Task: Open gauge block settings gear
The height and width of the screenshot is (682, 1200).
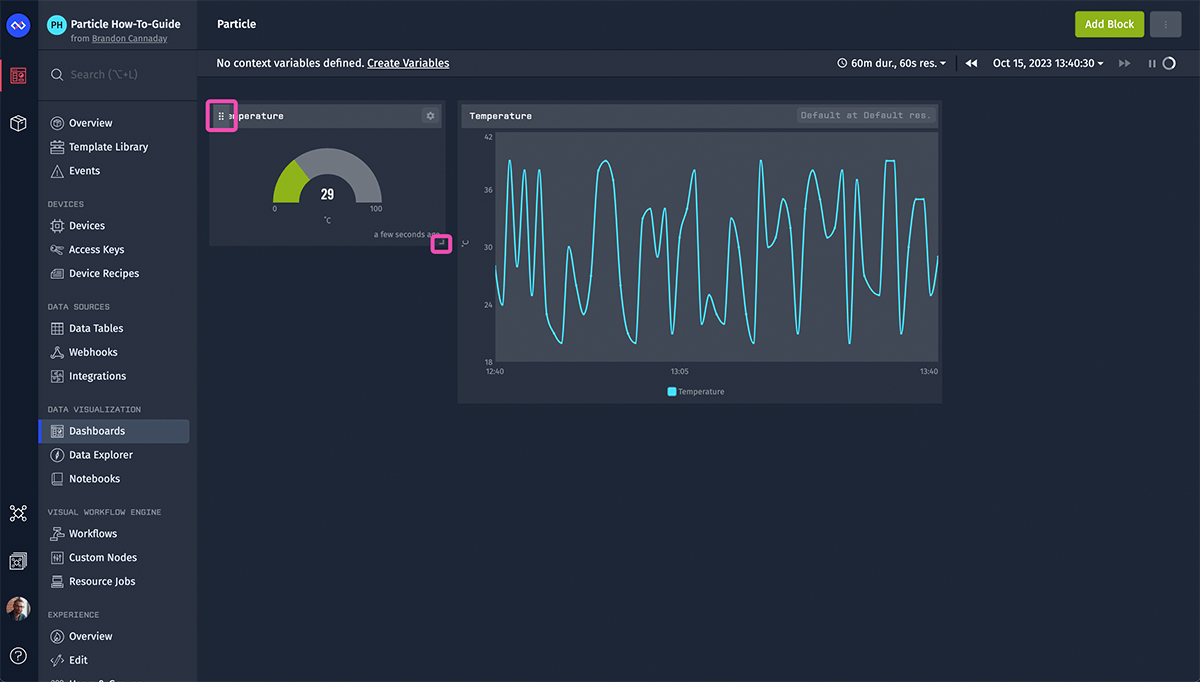Action: (x=431, y=116)
